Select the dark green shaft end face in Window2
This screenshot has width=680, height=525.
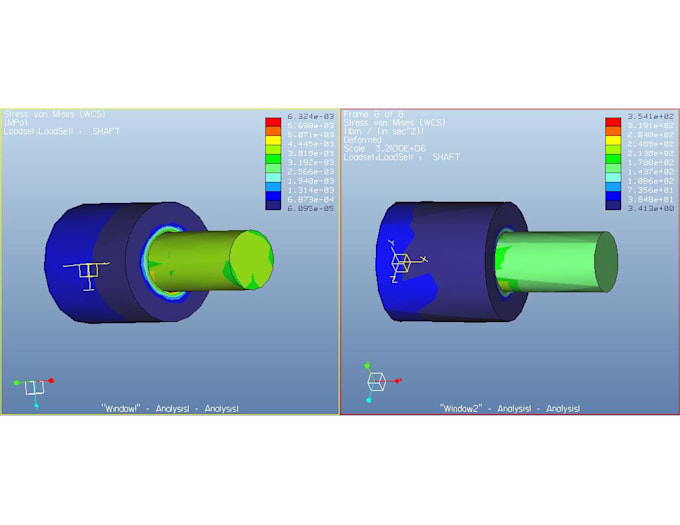point(606,262)
